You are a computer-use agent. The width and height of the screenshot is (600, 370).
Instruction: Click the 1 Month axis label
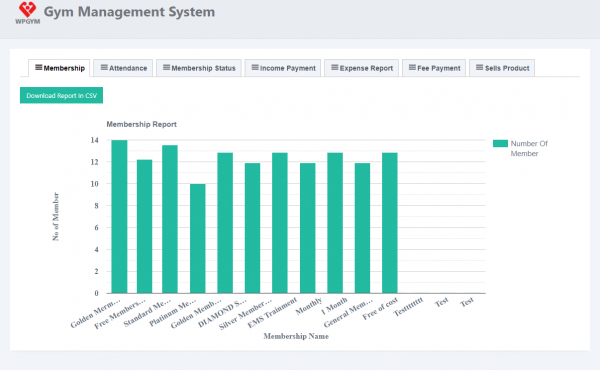tap(334, 306)
